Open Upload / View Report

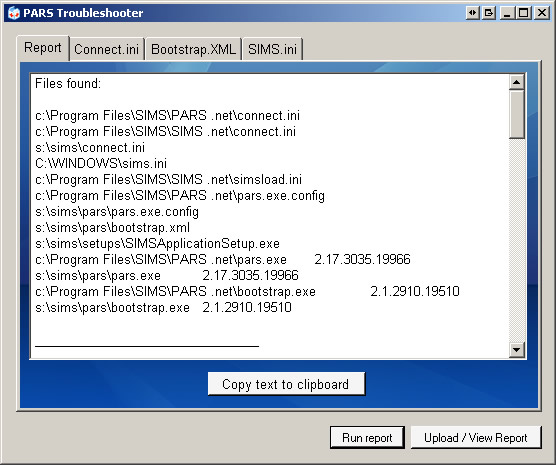pyautogui.click(x=476, y=437)
